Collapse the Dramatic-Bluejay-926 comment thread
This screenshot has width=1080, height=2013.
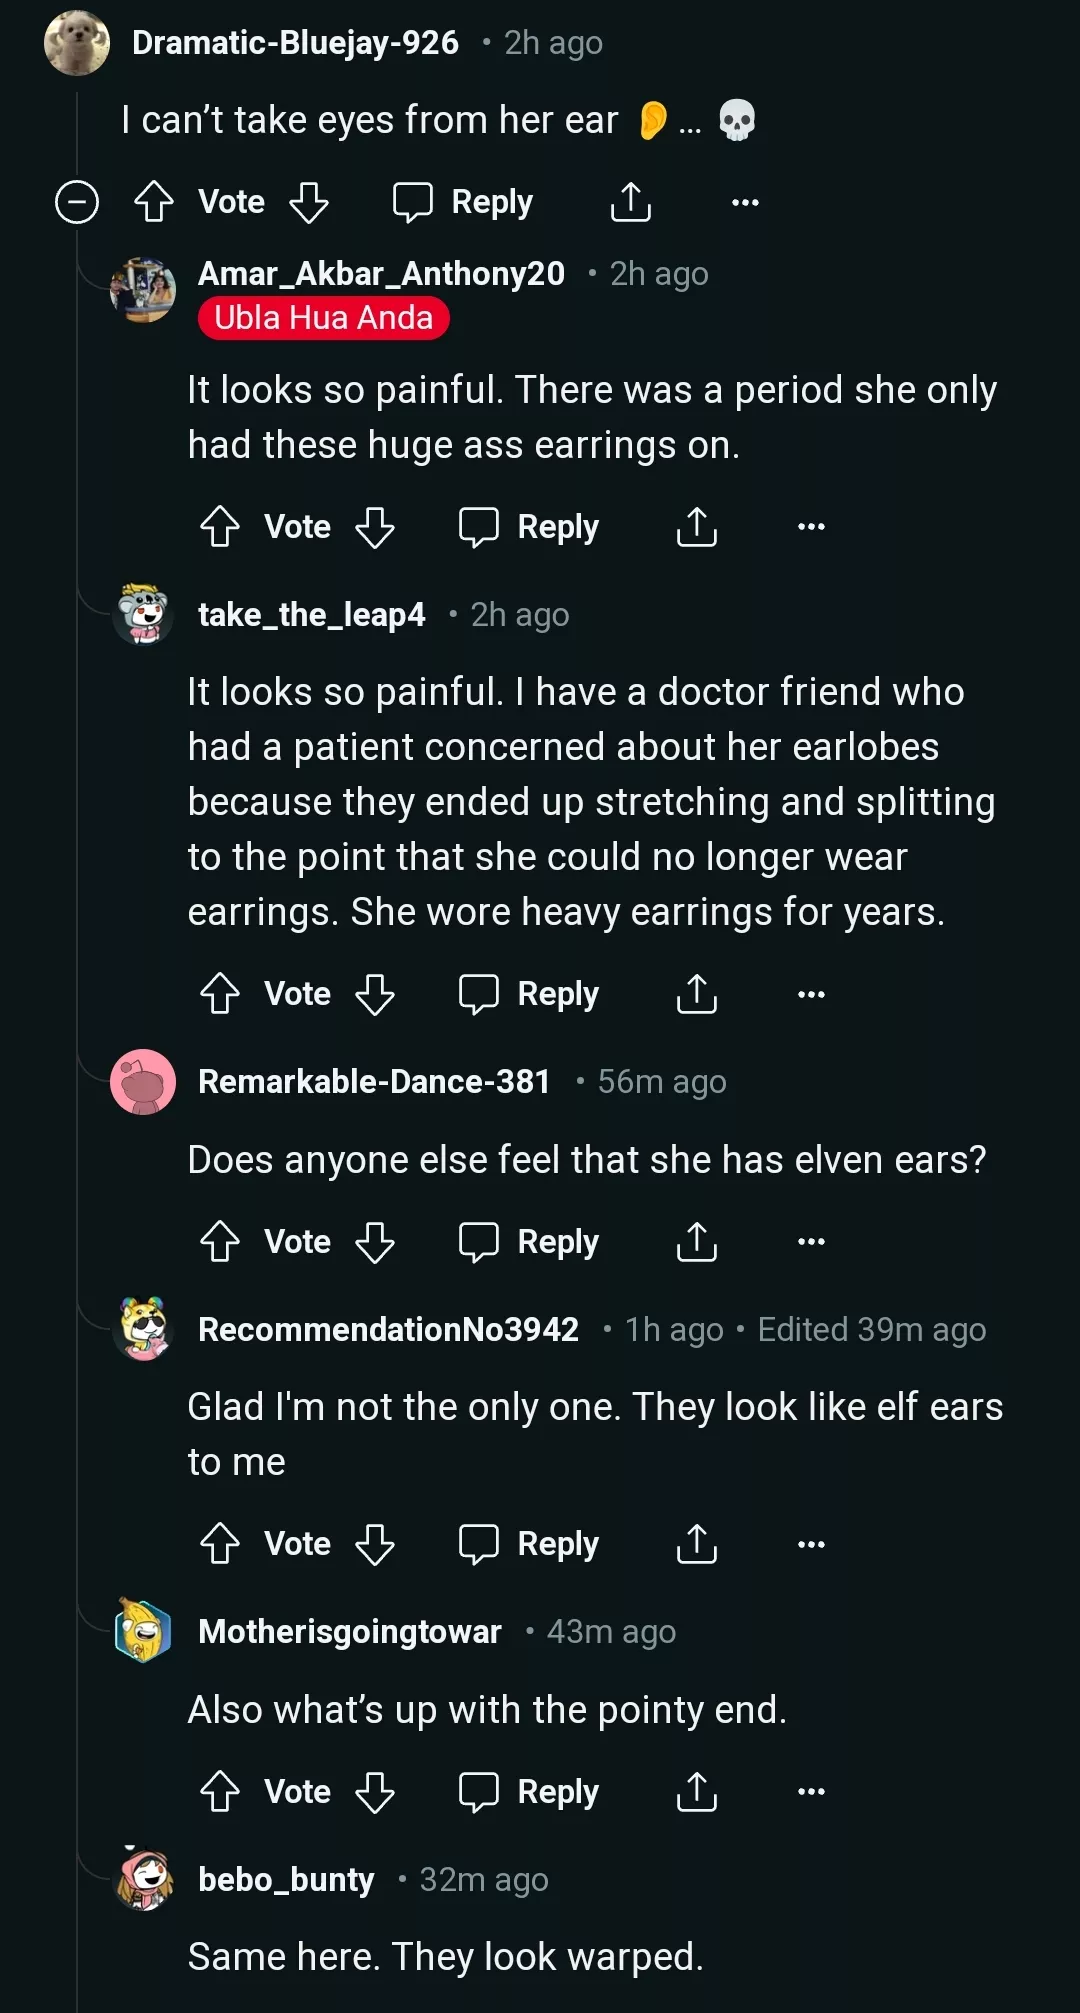pos(77,202)
